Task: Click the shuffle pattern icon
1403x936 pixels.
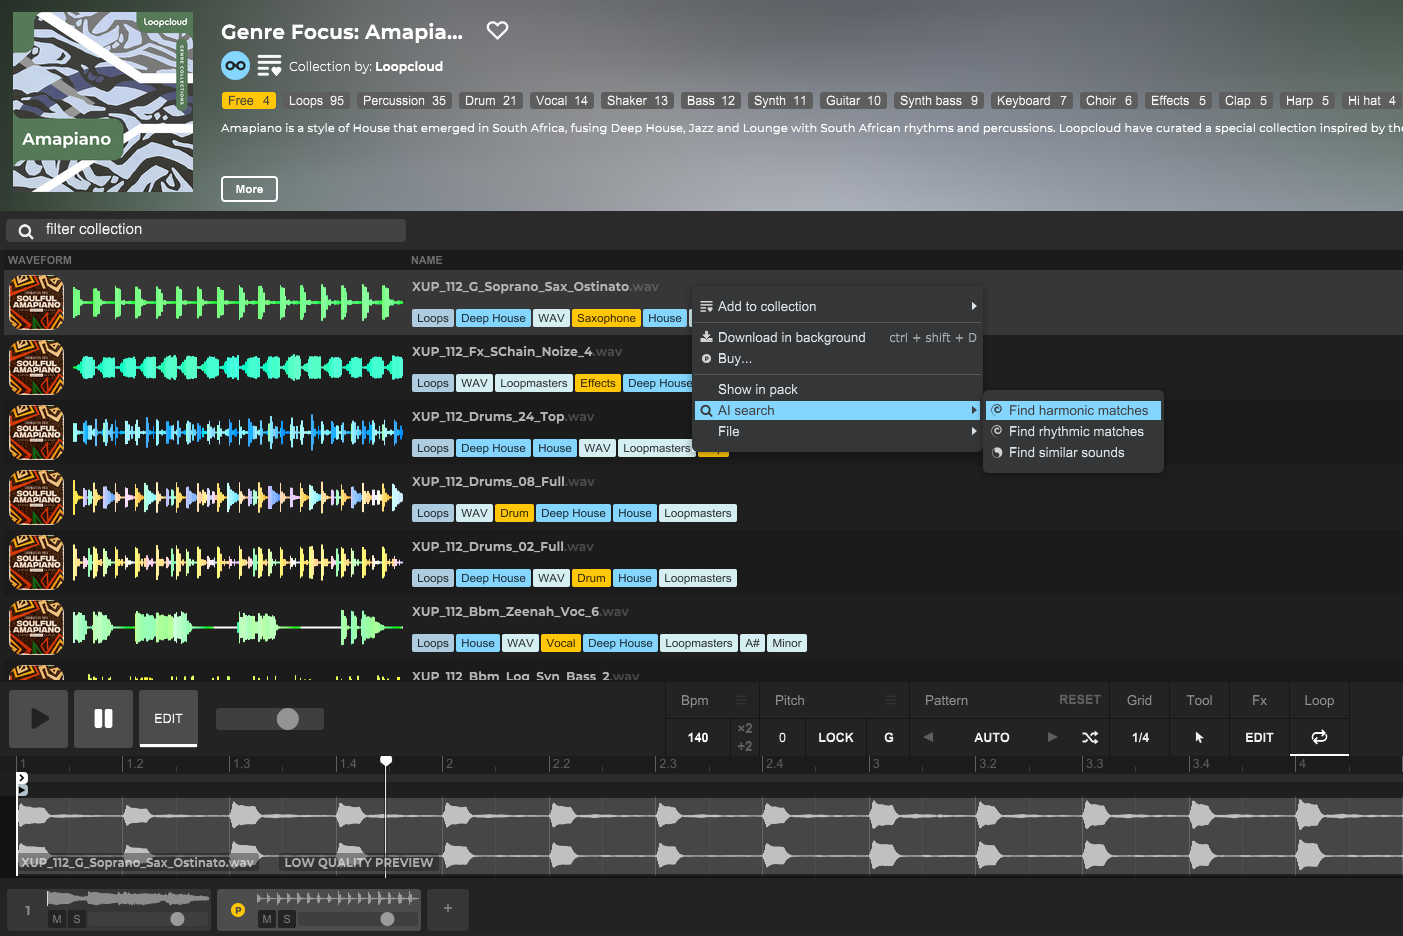Action: (x=1090, y=737)
